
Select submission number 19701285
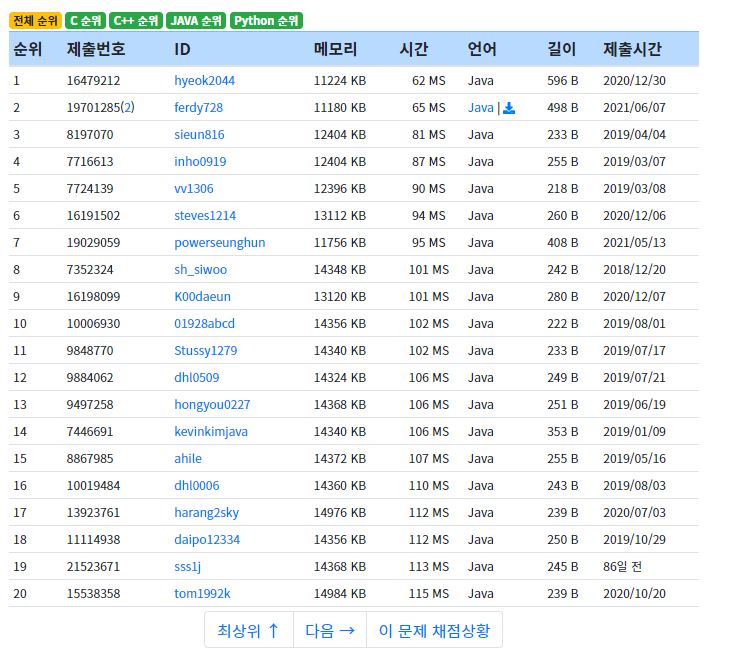[x=93, y=108]
